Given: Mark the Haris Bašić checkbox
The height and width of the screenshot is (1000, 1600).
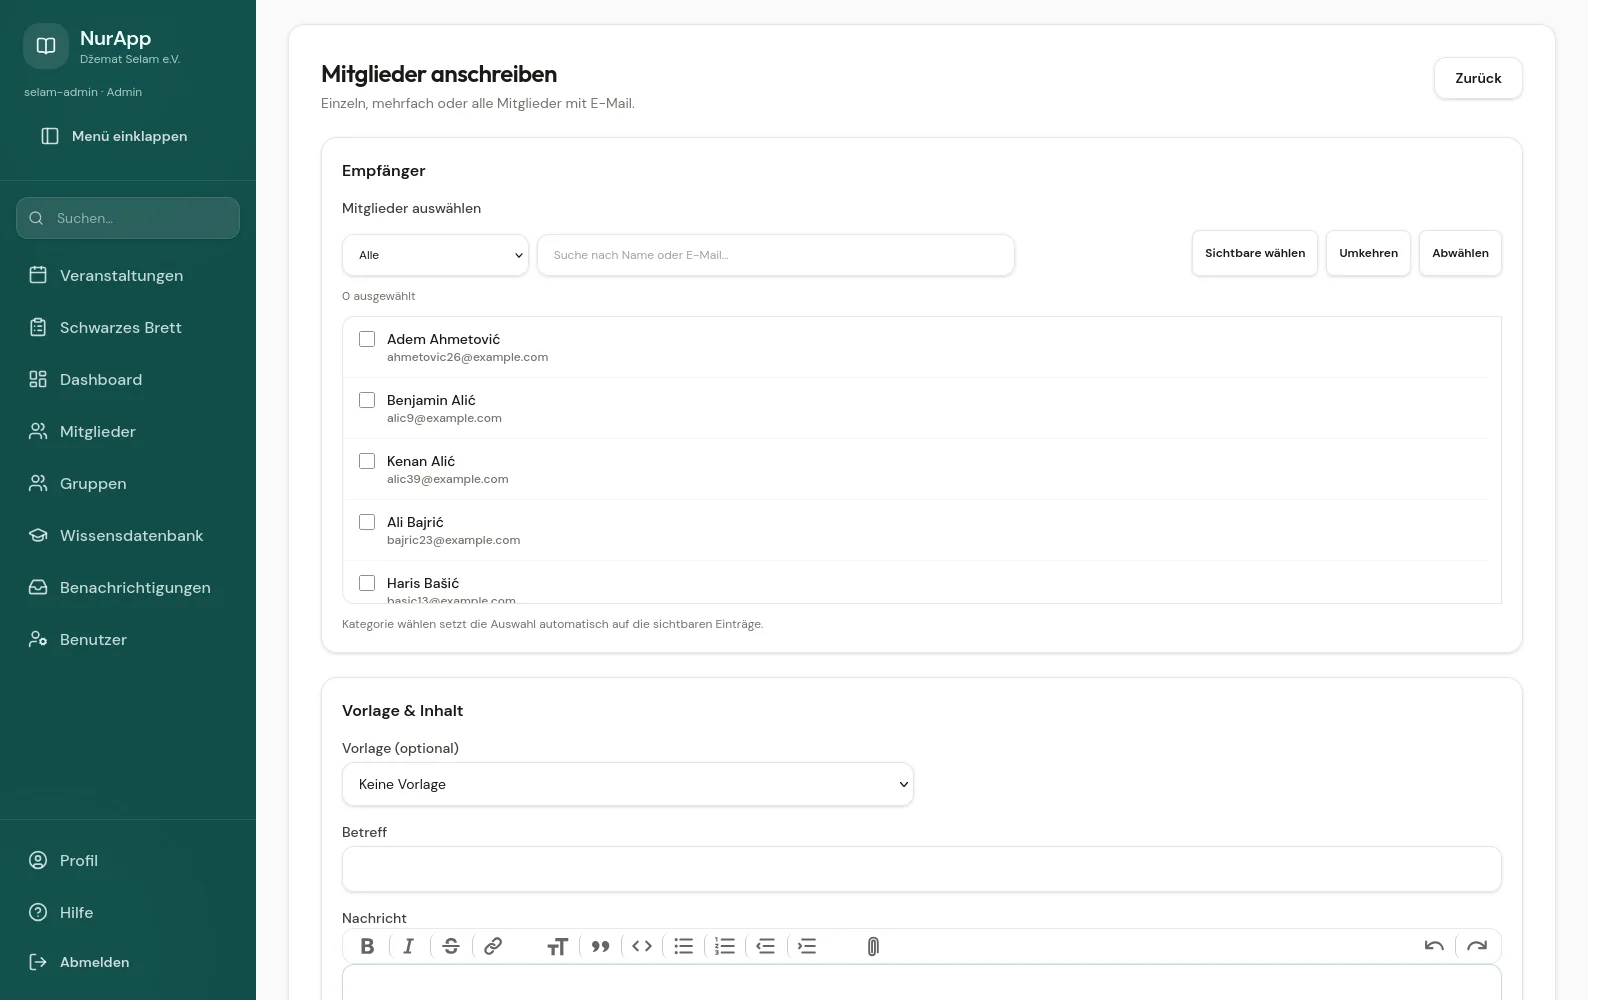Looking at the screenshot, I should click(367, 583).
